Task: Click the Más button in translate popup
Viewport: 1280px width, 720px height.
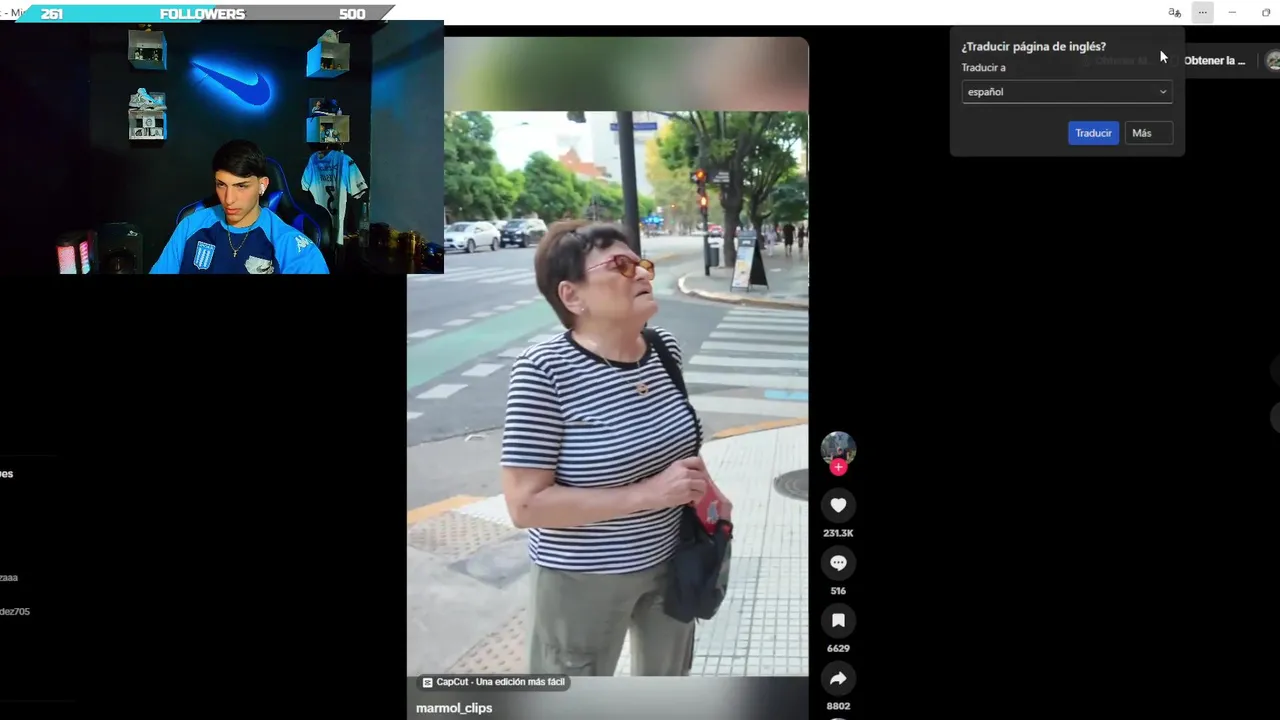Action: (1148, 133)
